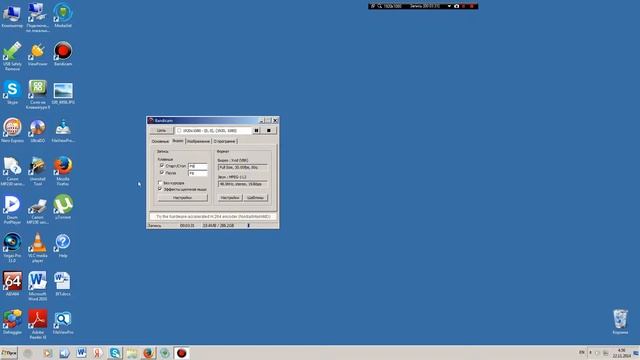Click the pause recording button in Bandicam
640x360 pixels.
[x=256, y=131]
